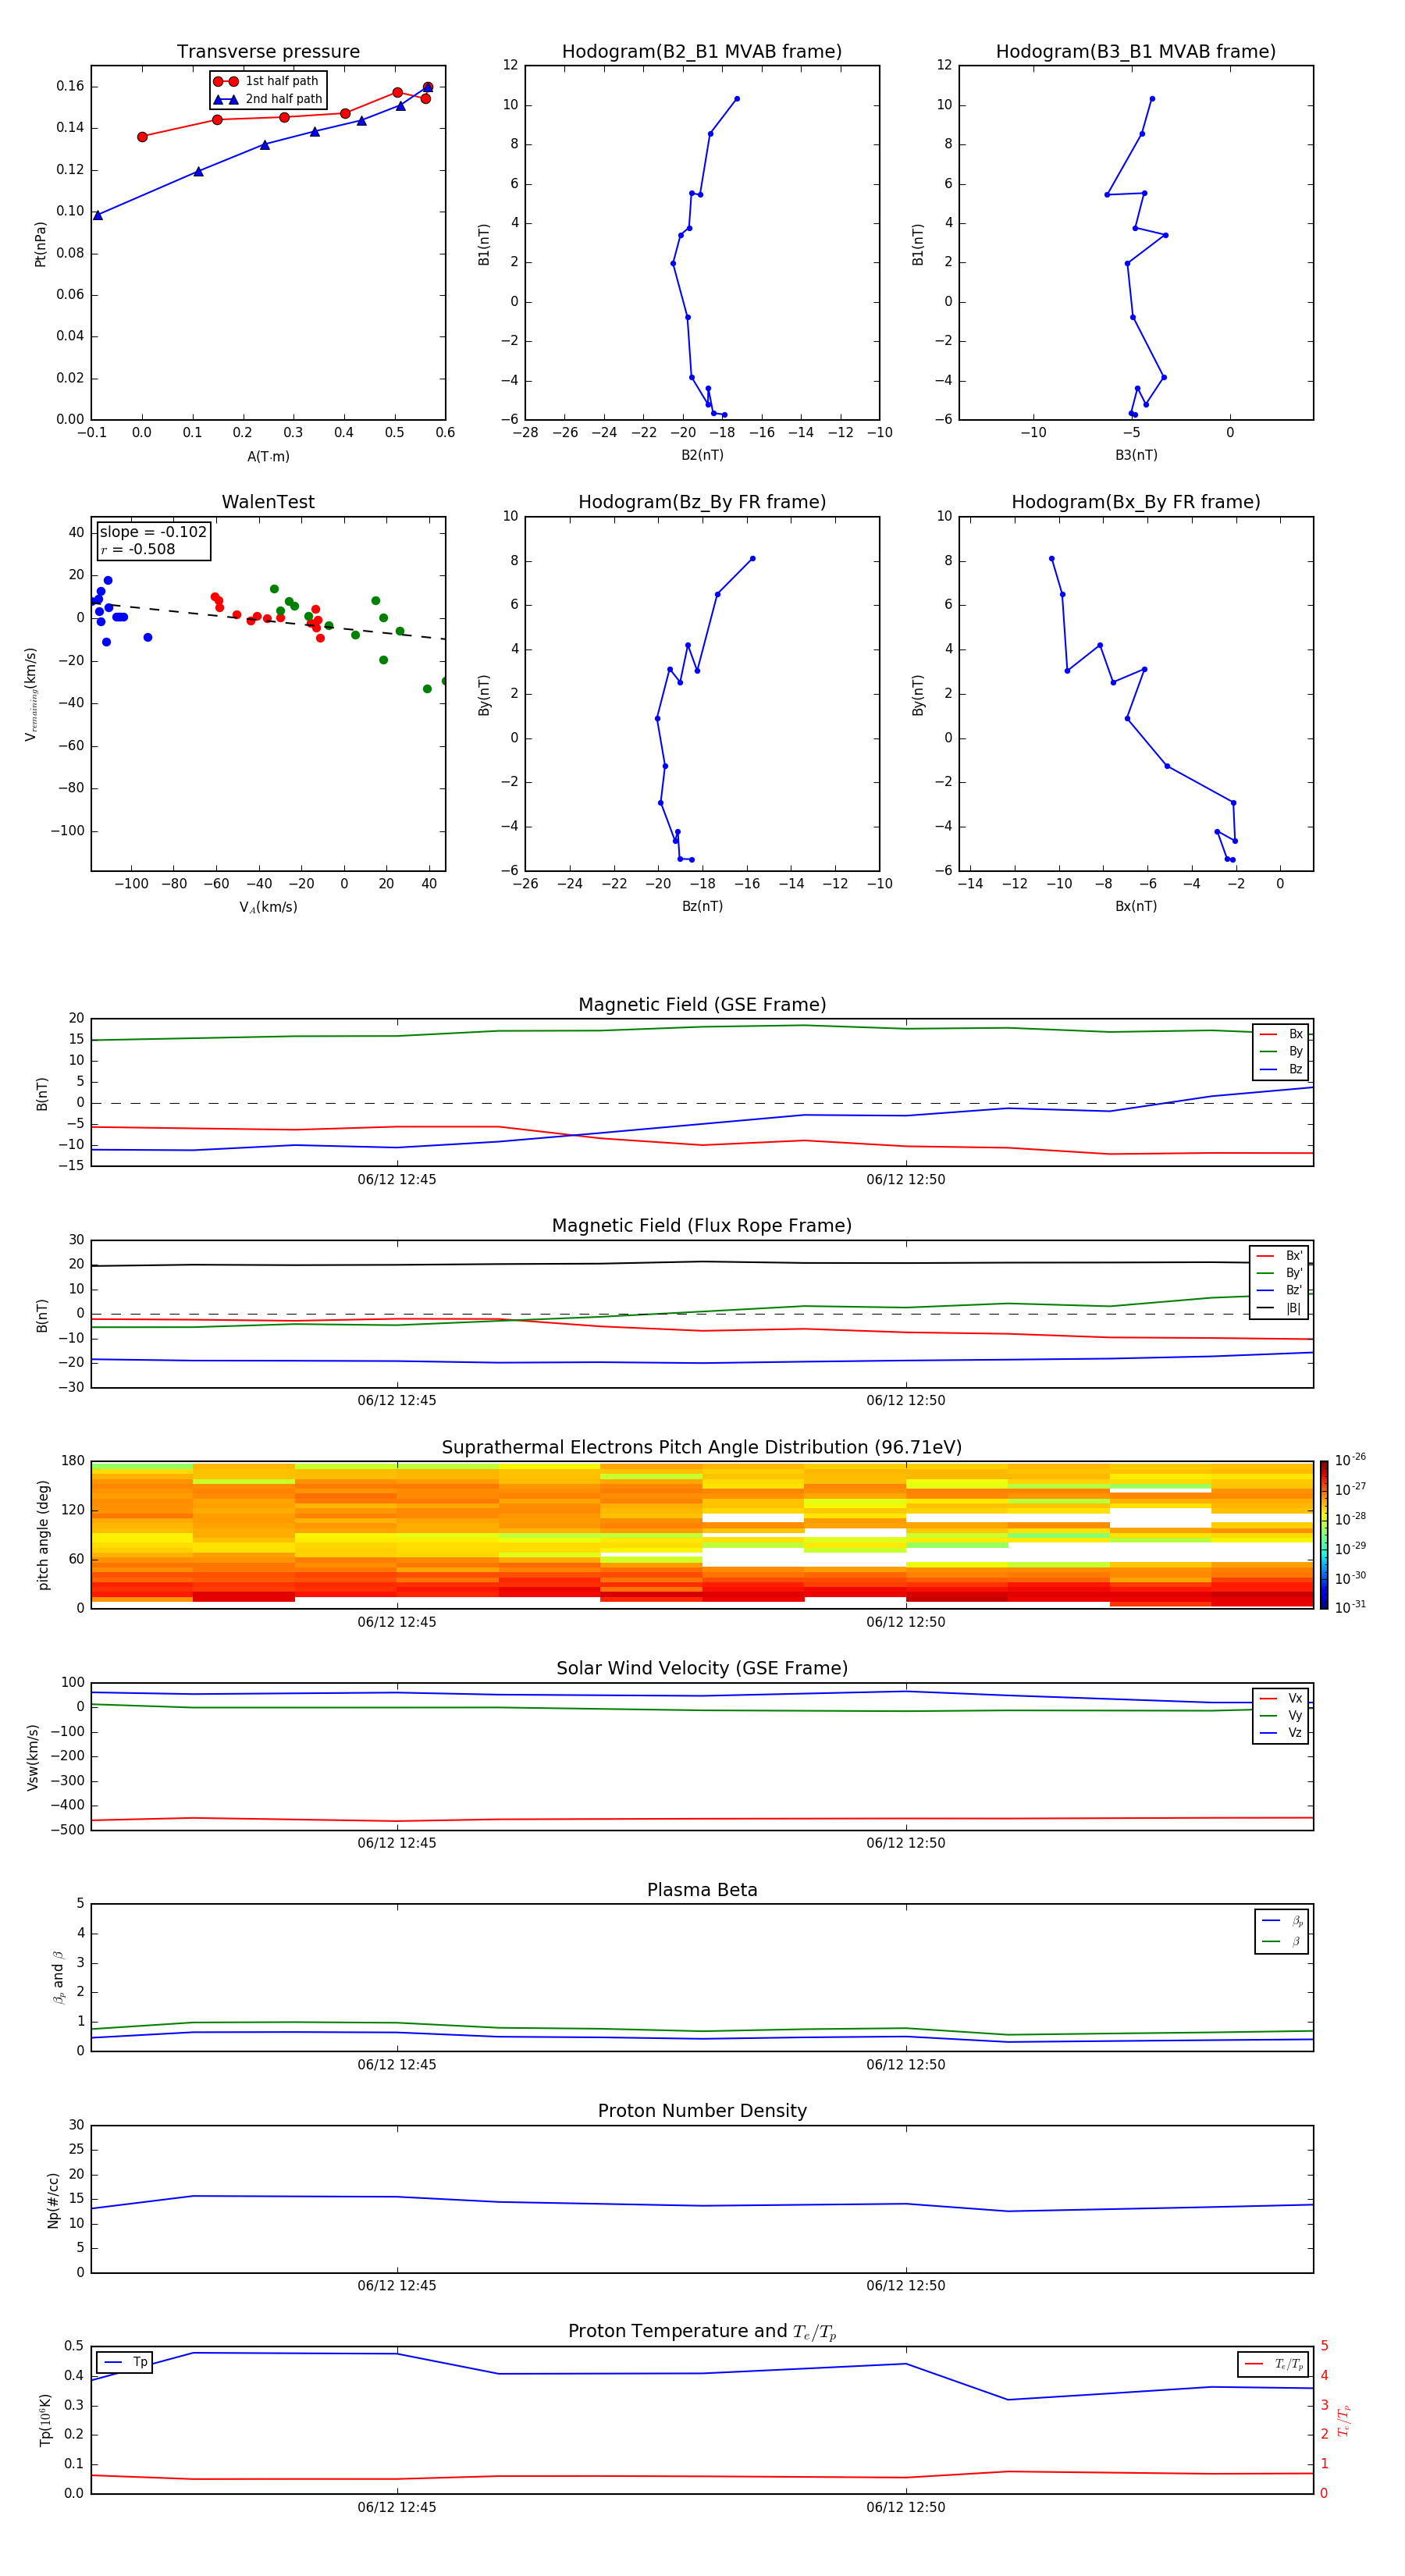Click 06/12 12:45 tick under Plasma Beta plot
The image size is (1405, 2576).
397,2065
